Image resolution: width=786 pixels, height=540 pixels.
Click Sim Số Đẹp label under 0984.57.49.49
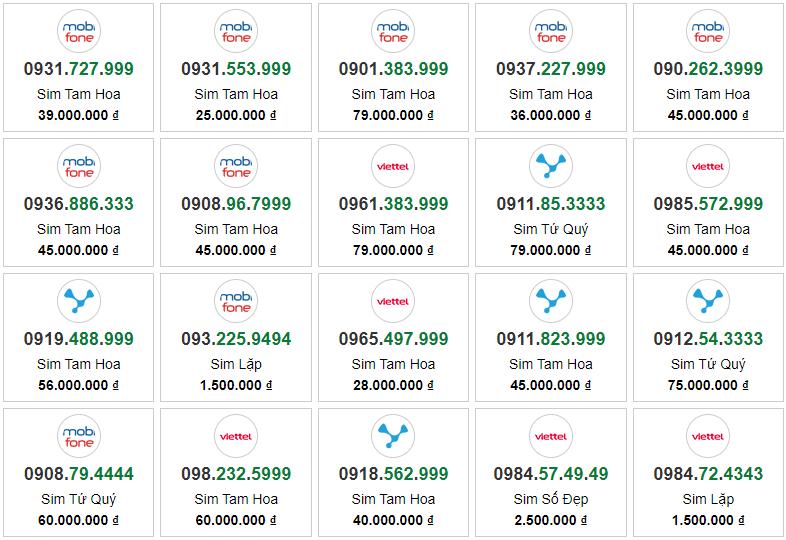click(x=550, y=499)
